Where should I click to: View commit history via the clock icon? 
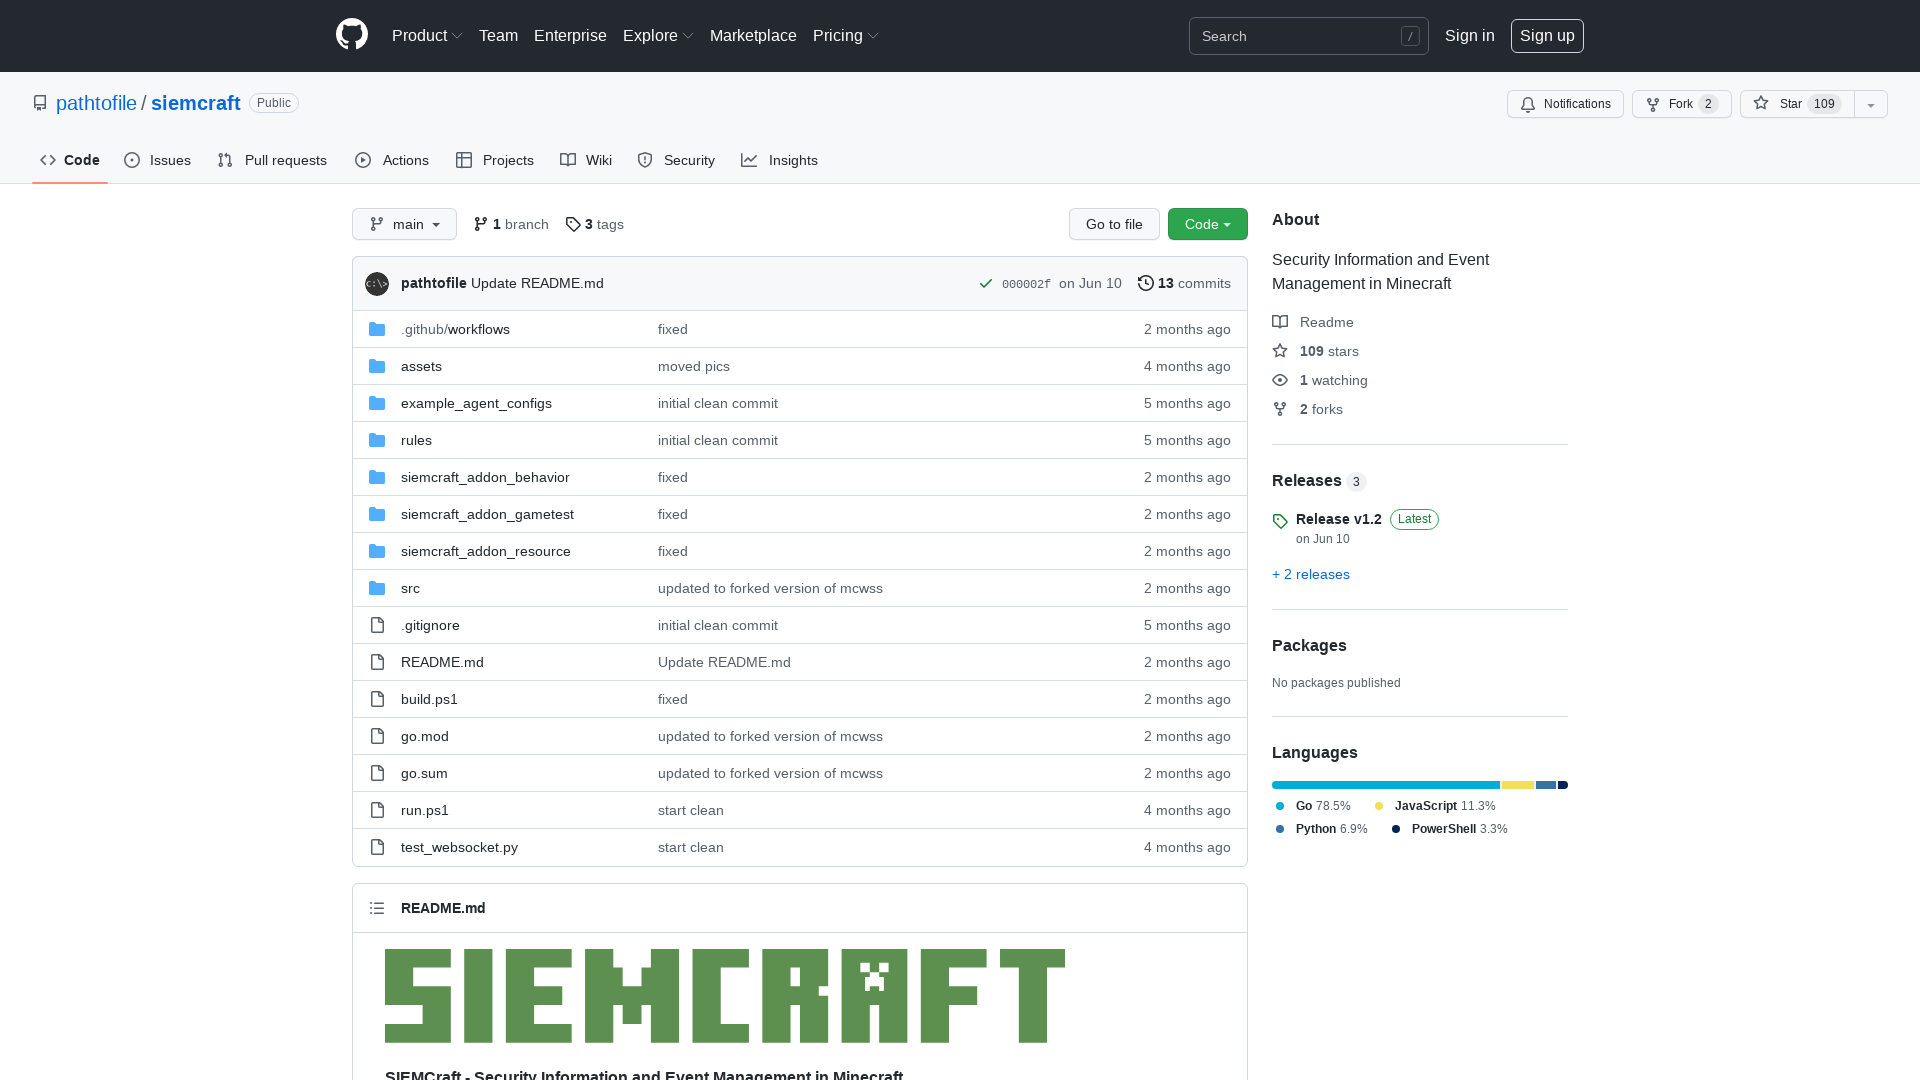coord(1146,283)
